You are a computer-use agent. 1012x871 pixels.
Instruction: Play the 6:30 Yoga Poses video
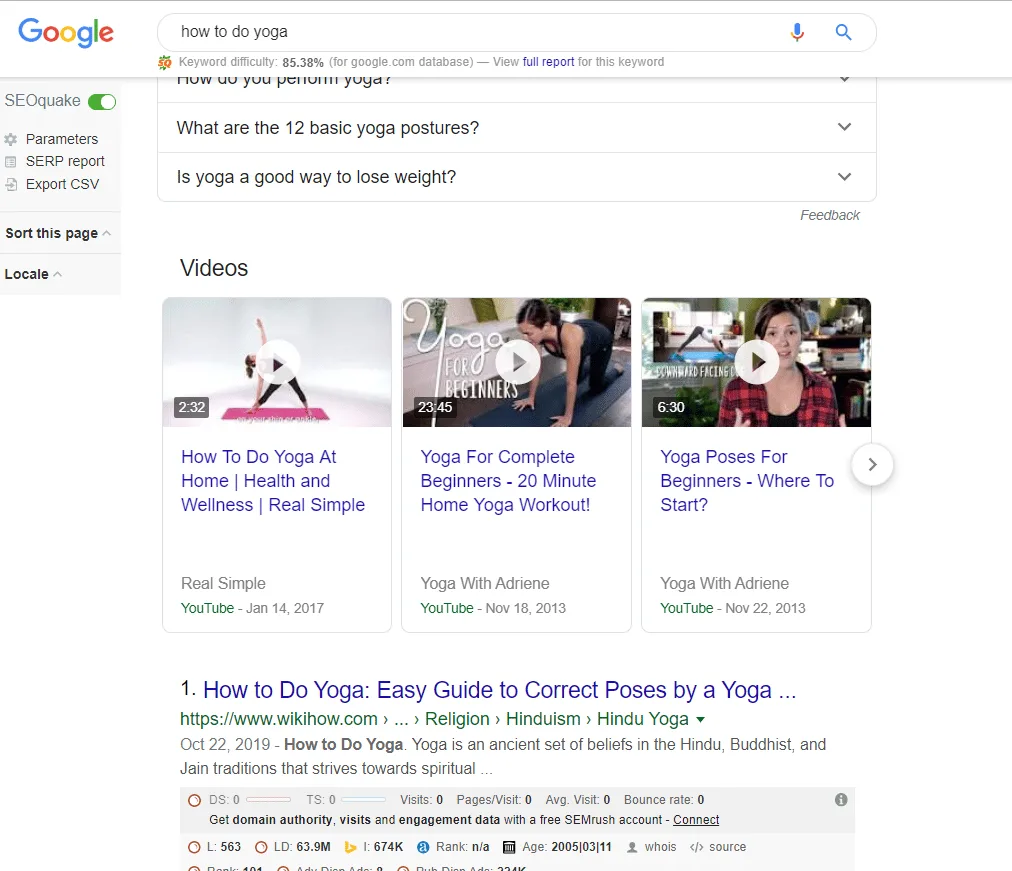click(x=756, y=362)
